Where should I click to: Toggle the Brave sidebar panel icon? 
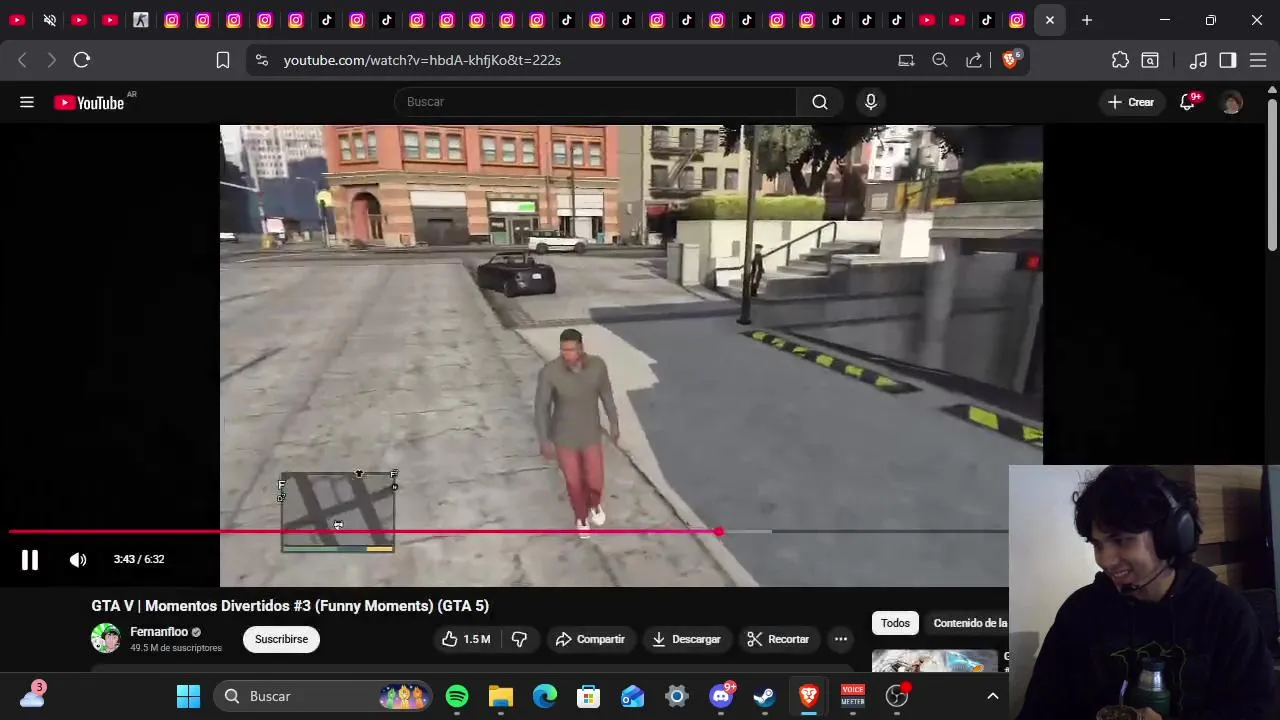tap(1228, 60)
